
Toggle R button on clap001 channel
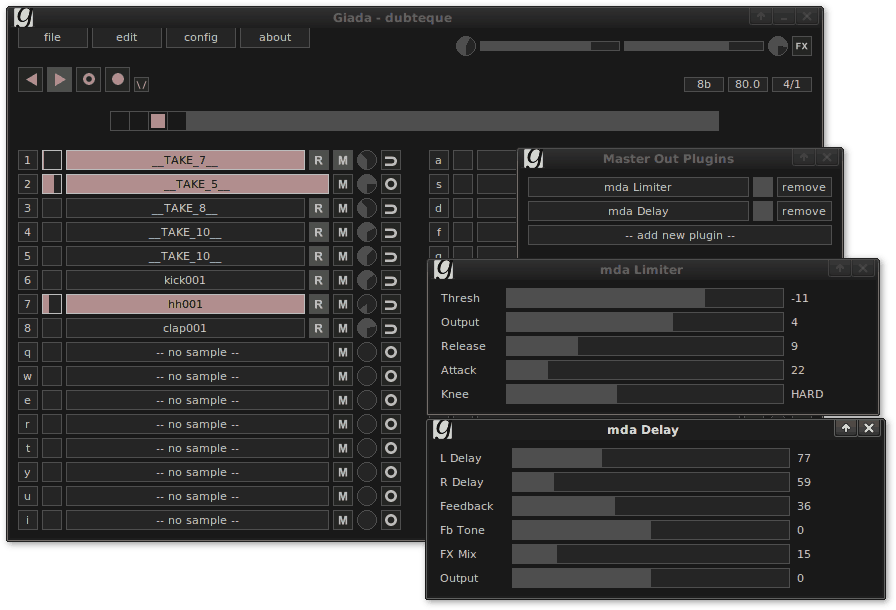(319, 328)
